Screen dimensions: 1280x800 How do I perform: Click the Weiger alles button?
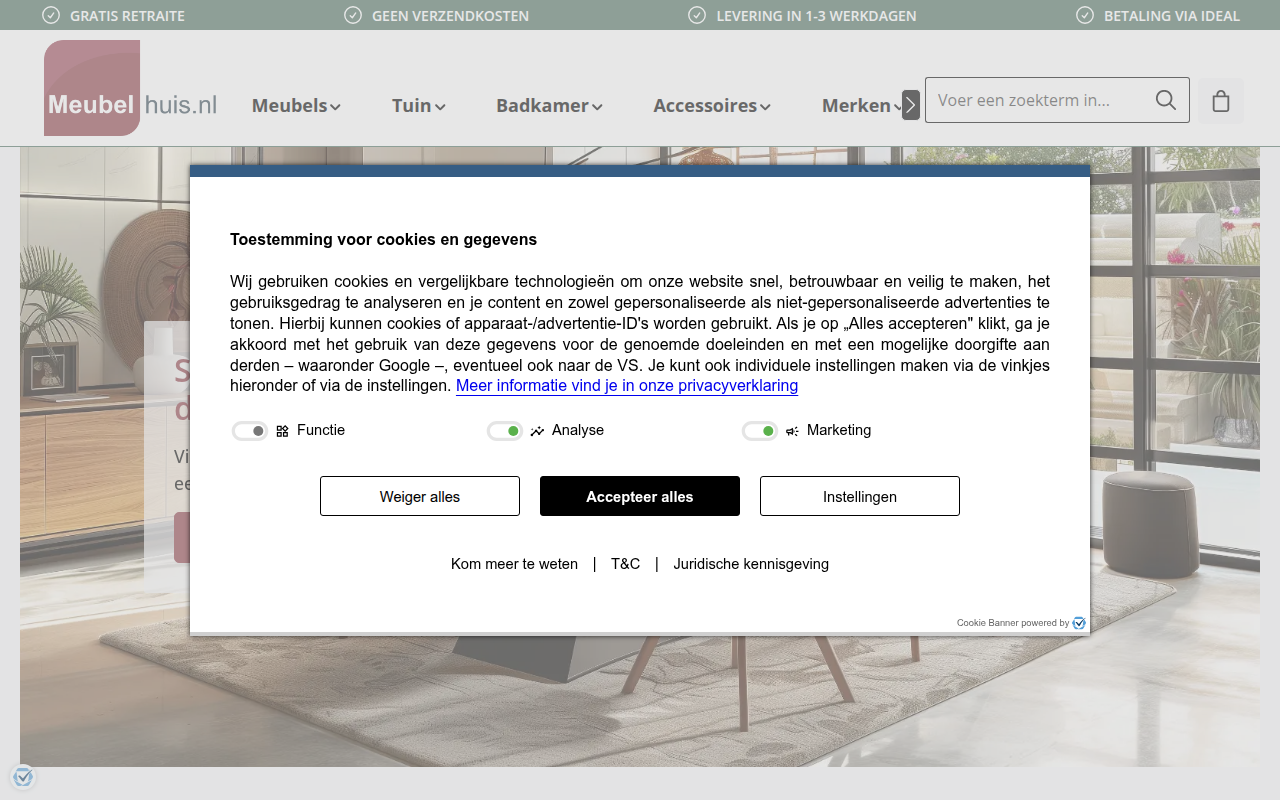pos(420,496)
